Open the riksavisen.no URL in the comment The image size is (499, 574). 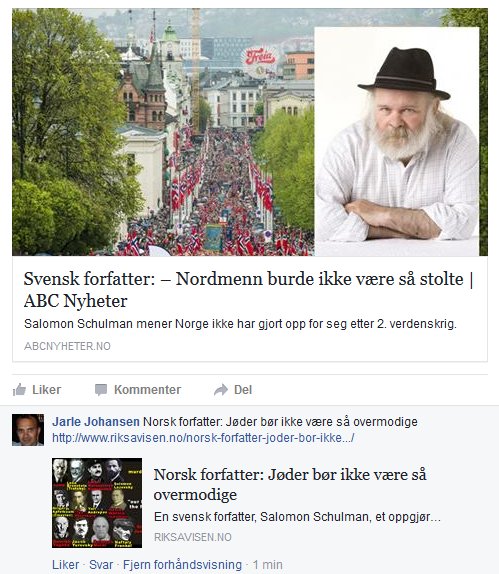point(203,438)
